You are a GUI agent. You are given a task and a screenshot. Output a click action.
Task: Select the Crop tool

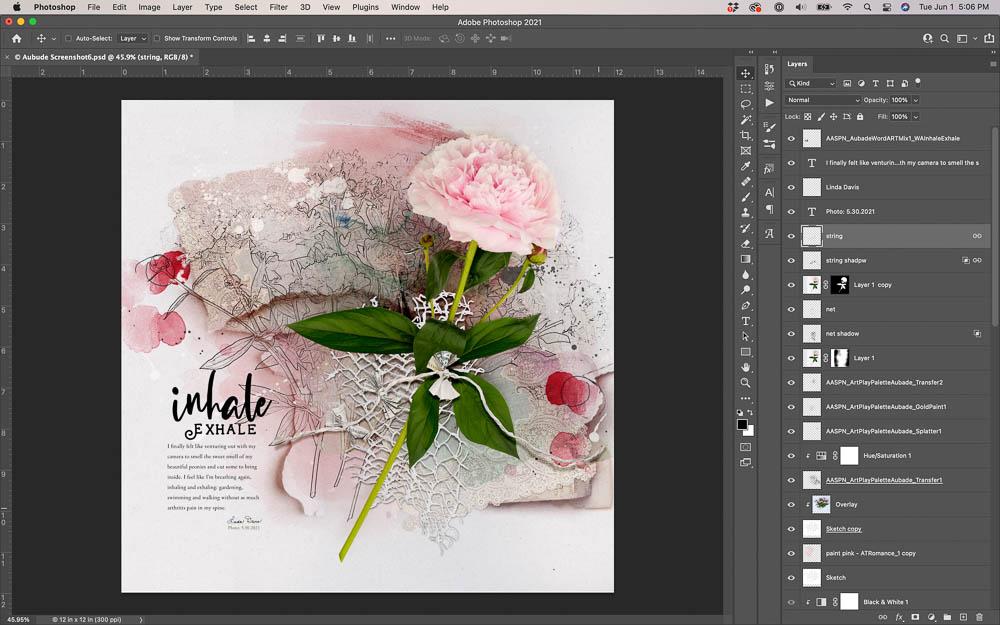tap(746, 135)
